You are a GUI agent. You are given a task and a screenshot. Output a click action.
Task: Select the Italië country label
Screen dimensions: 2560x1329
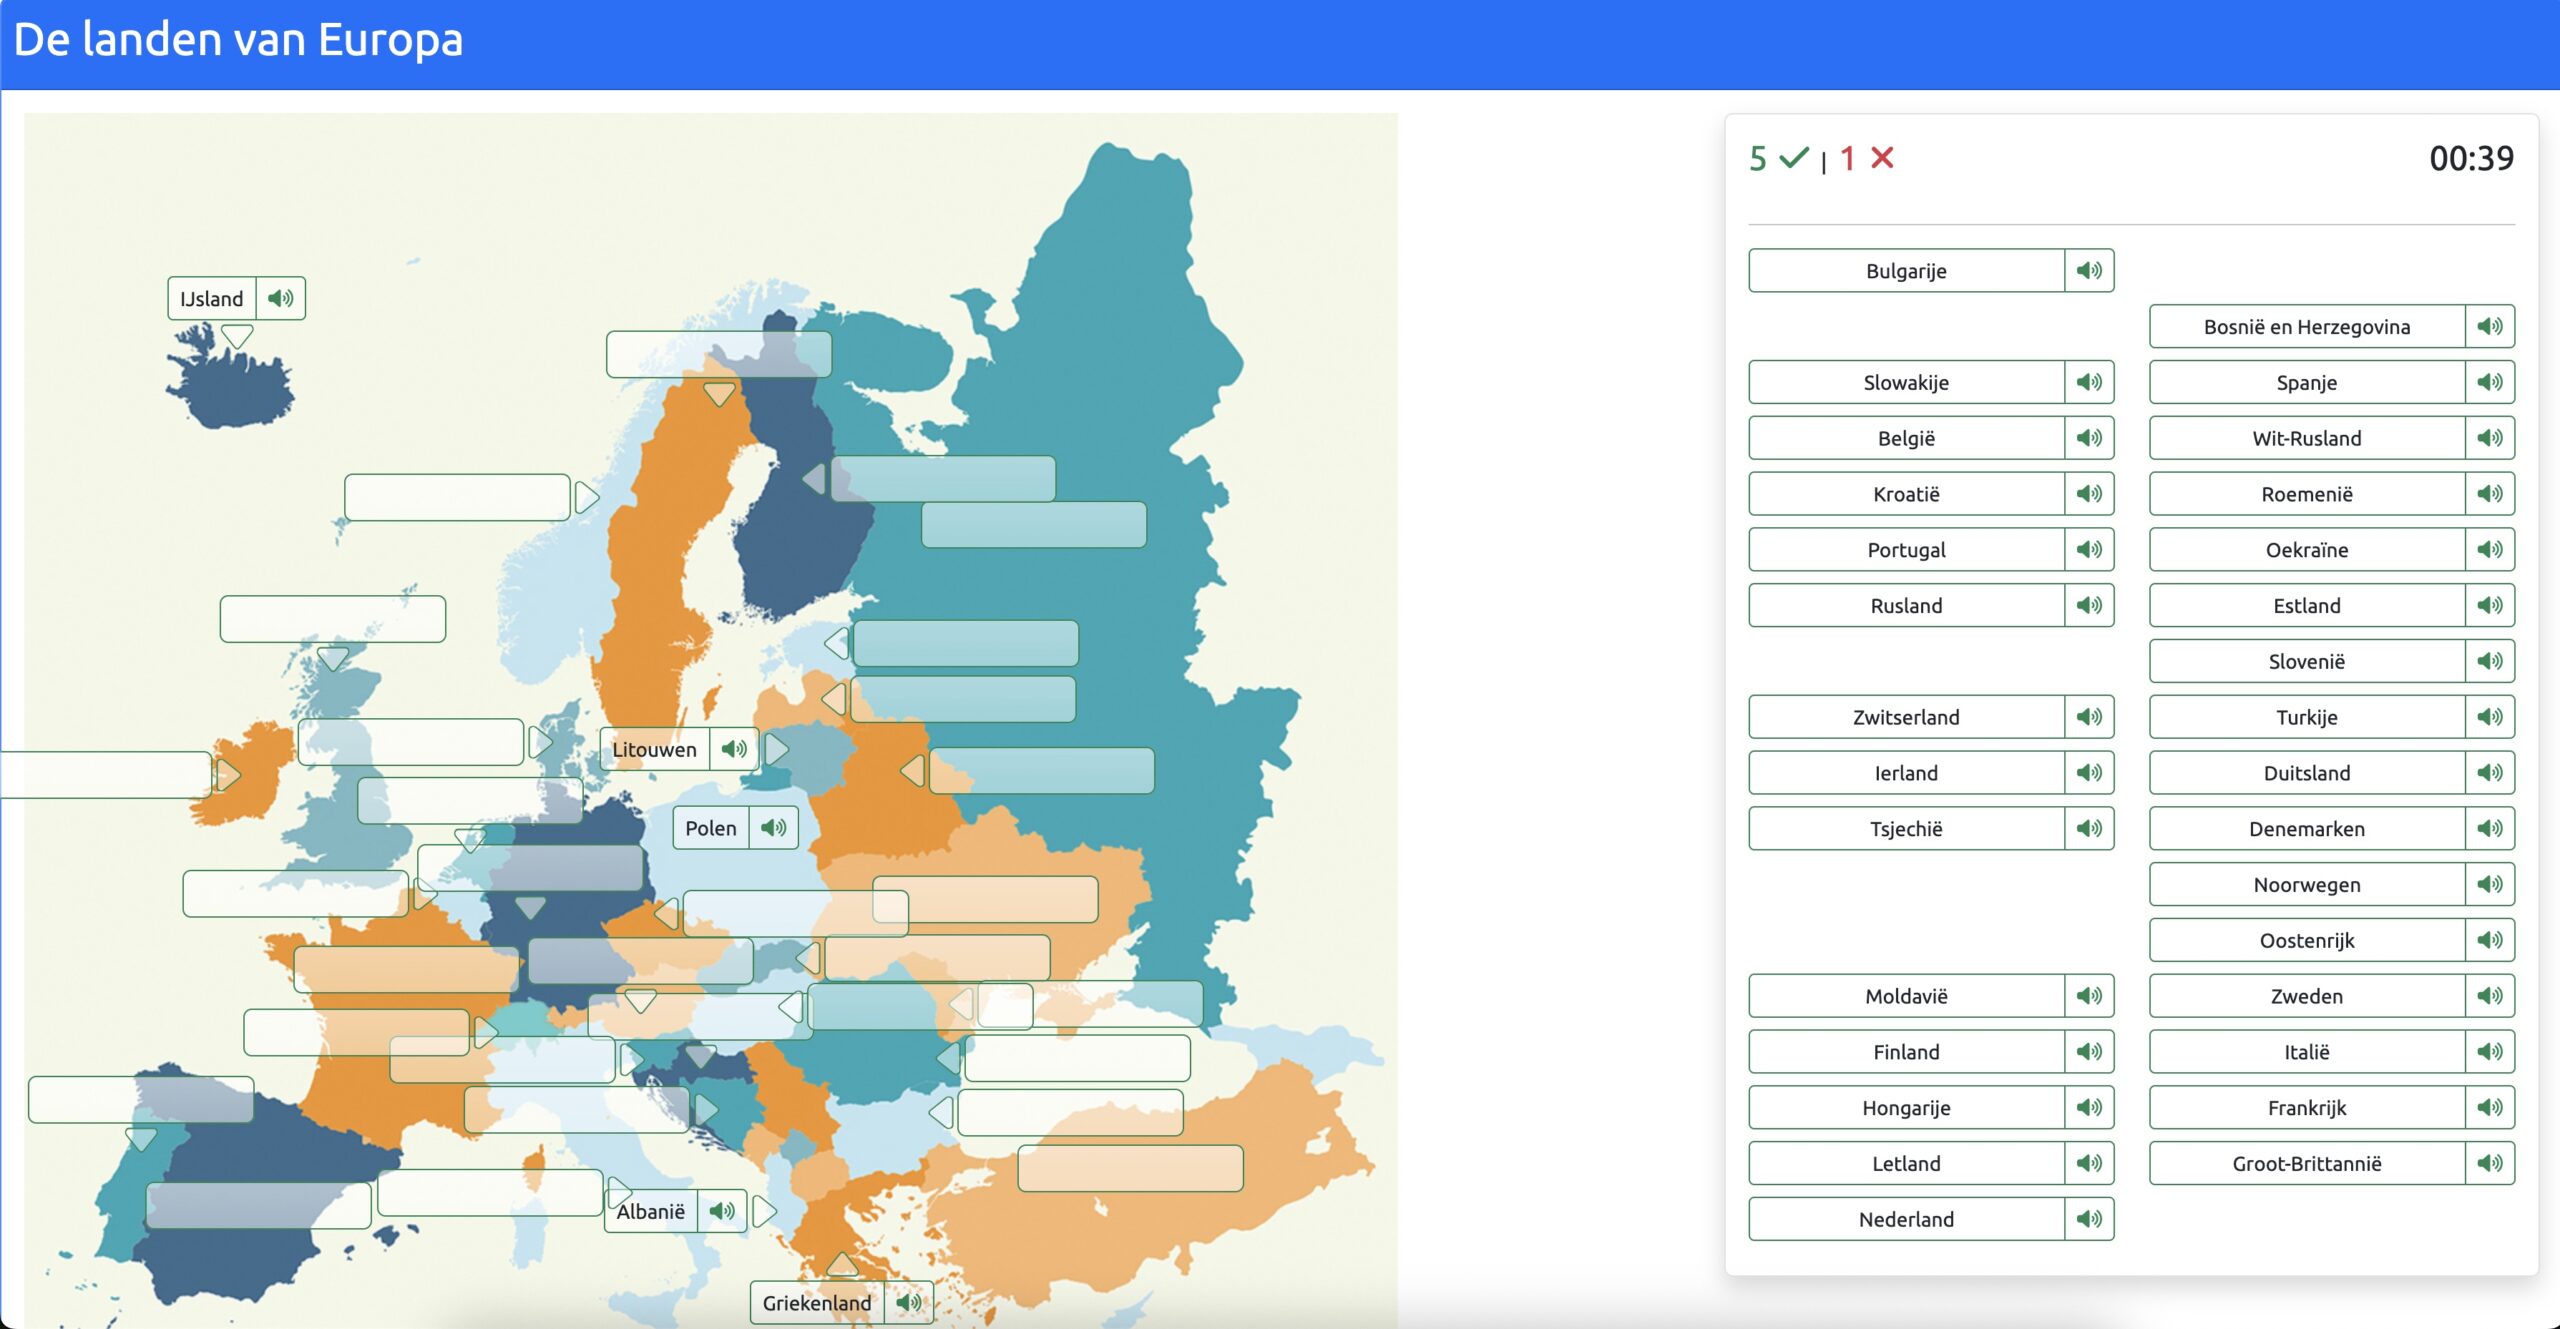pyautogui.click(x=2306, y=1052)
